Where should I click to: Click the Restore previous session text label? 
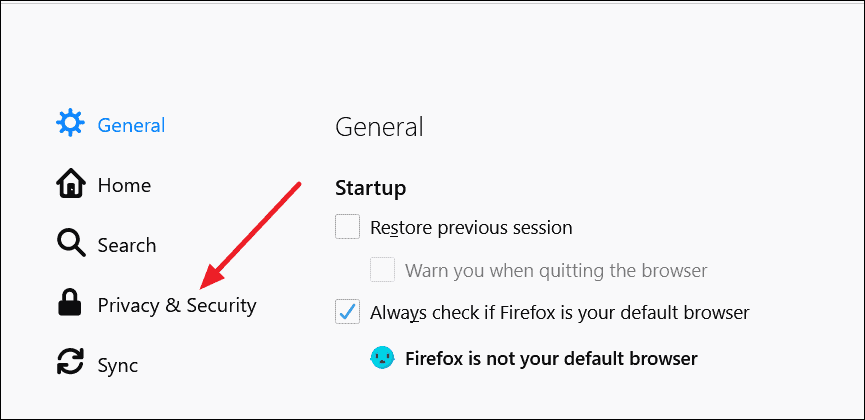(x=471, y=227)
